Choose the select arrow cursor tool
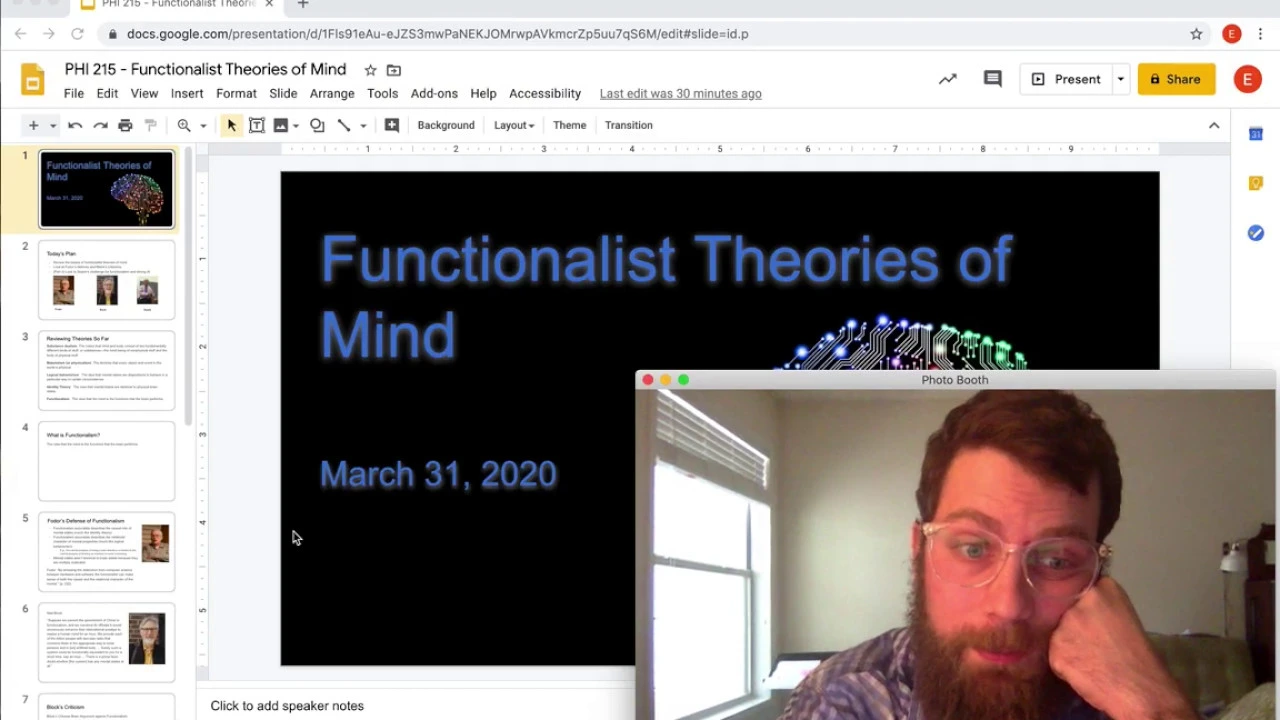This screenshot has width=1280, height=720. click(x=231, y=125)
